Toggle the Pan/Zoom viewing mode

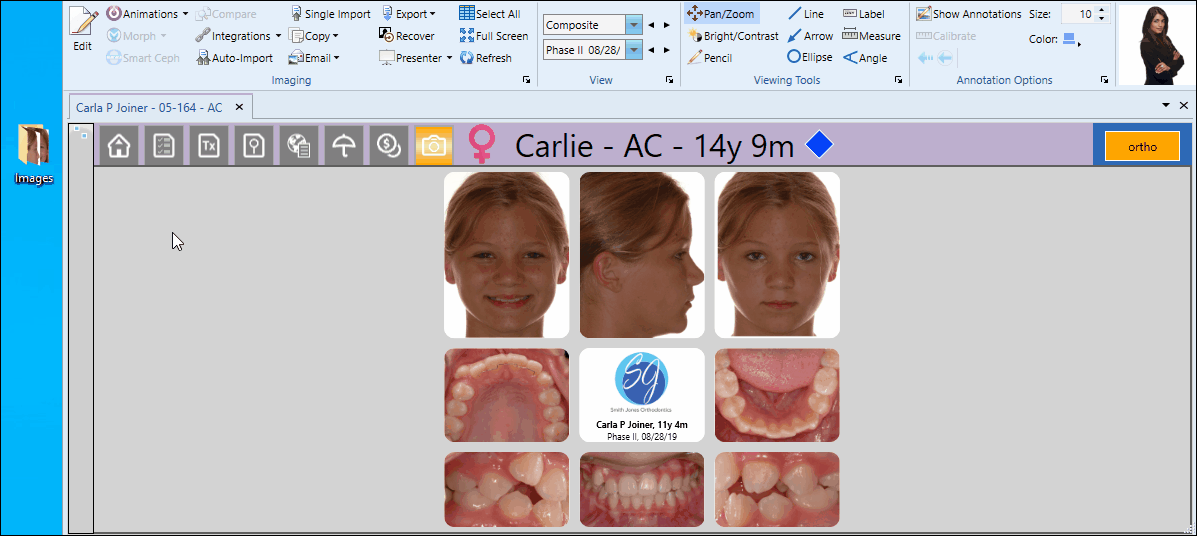[721, 14]
